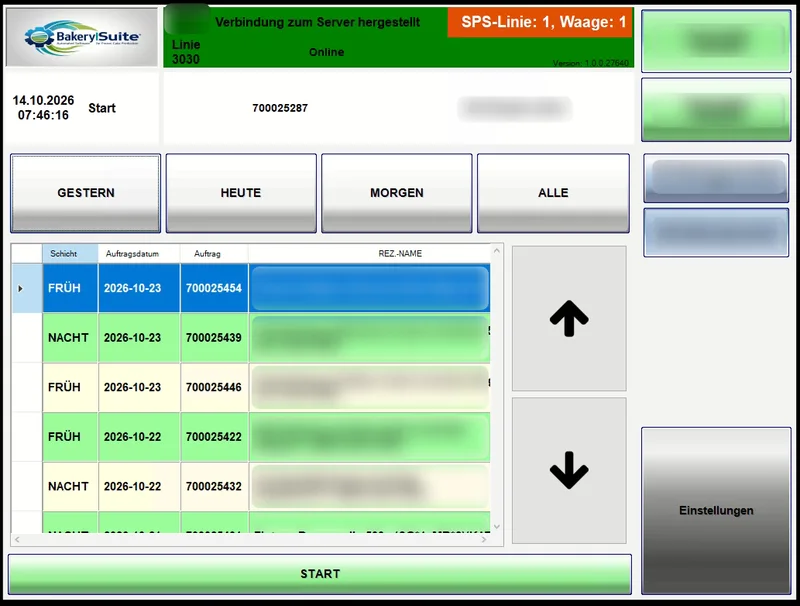Viewport: 800px width, 606px height.
Task: Sort by the Auftragsdatum column header
Action: 139,254
